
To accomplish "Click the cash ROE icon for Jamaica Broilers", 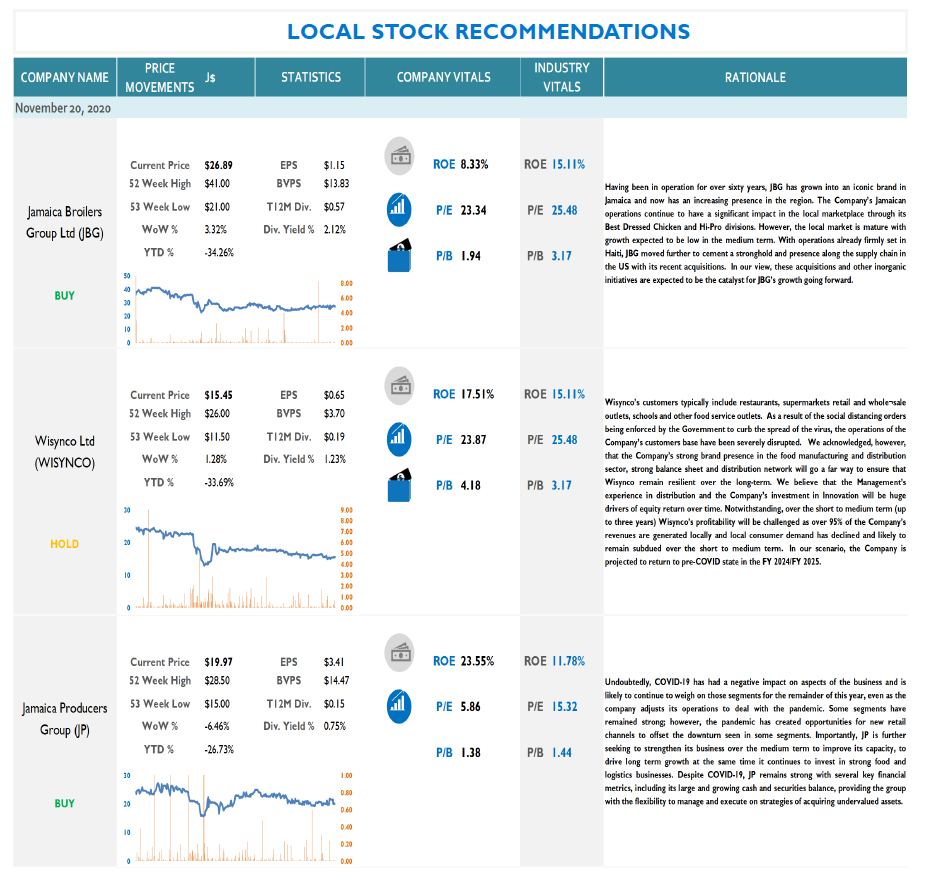I will click(399, 156).
